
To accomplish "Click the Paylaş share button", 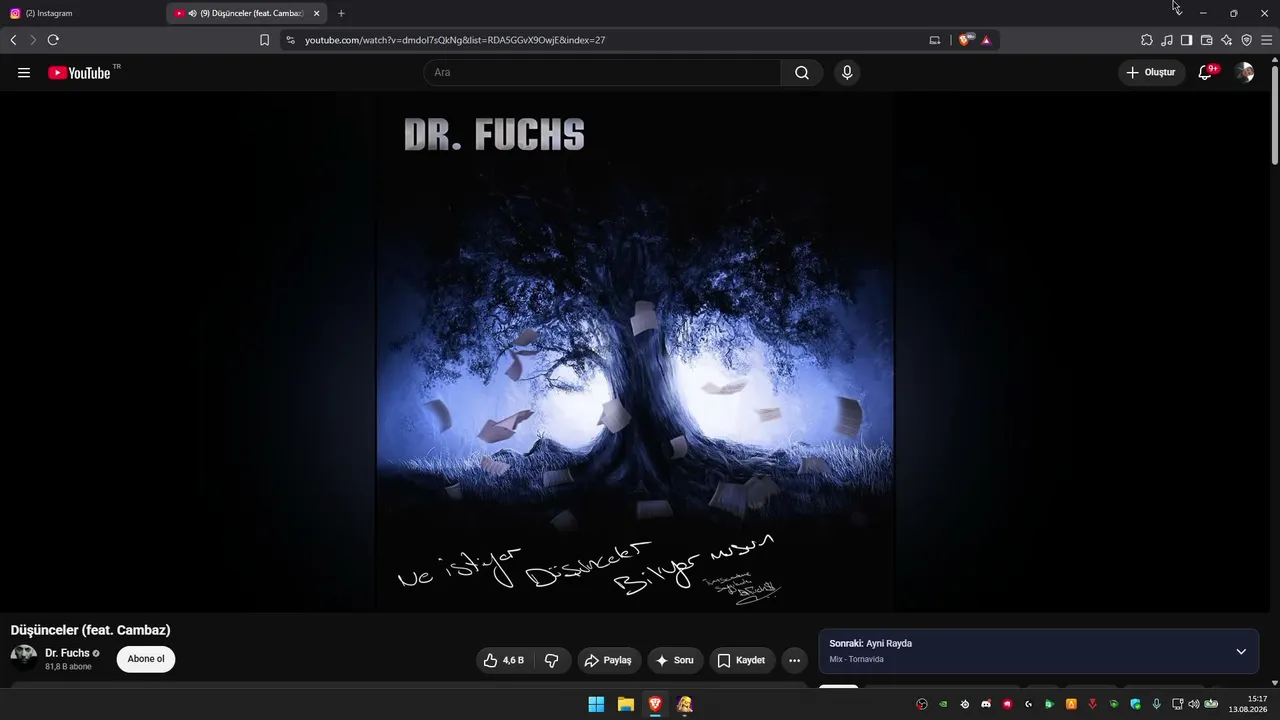I will click(x=609, y=660).
